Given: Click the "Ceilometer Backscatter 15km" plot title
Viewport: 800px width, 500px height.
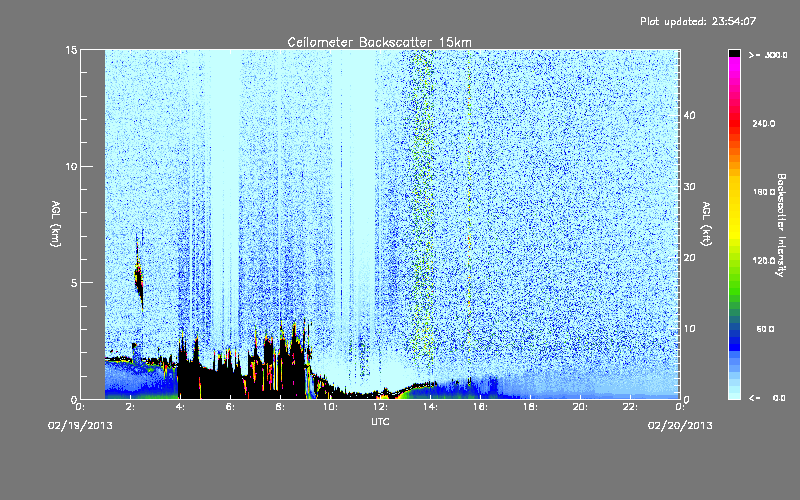Looking at the screenshot, I should 380,42.
